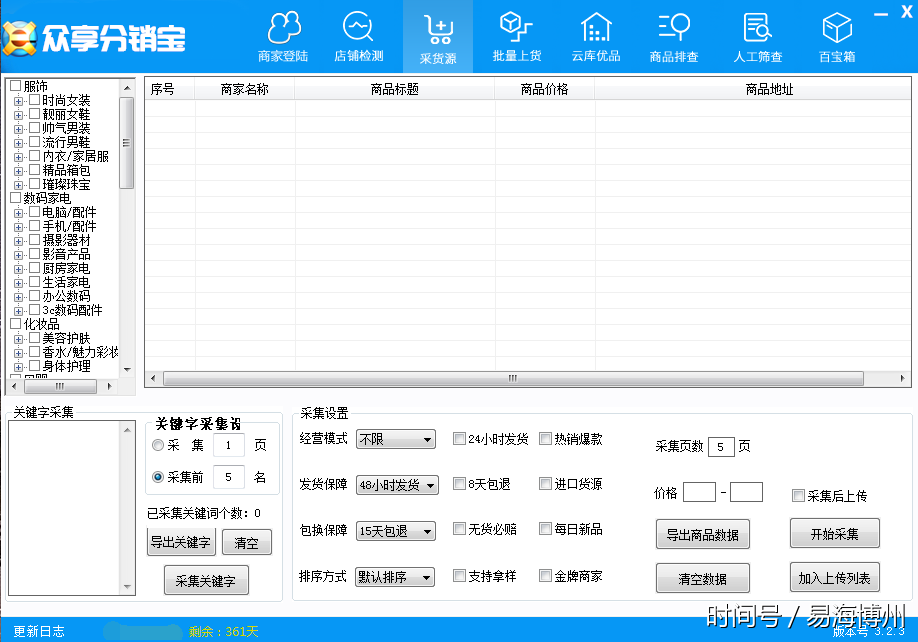
Task: Enable the 24小时发货 filter
Action: [460, 438]
